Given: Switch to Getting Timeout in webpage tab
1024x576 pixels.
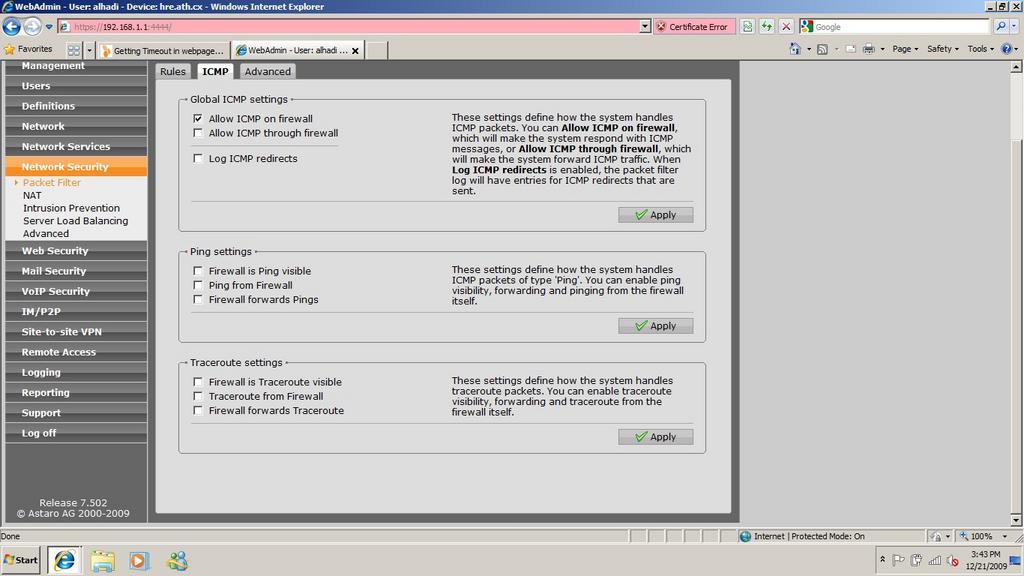Looking at the screenshot, I should click(x=163, y=50).
